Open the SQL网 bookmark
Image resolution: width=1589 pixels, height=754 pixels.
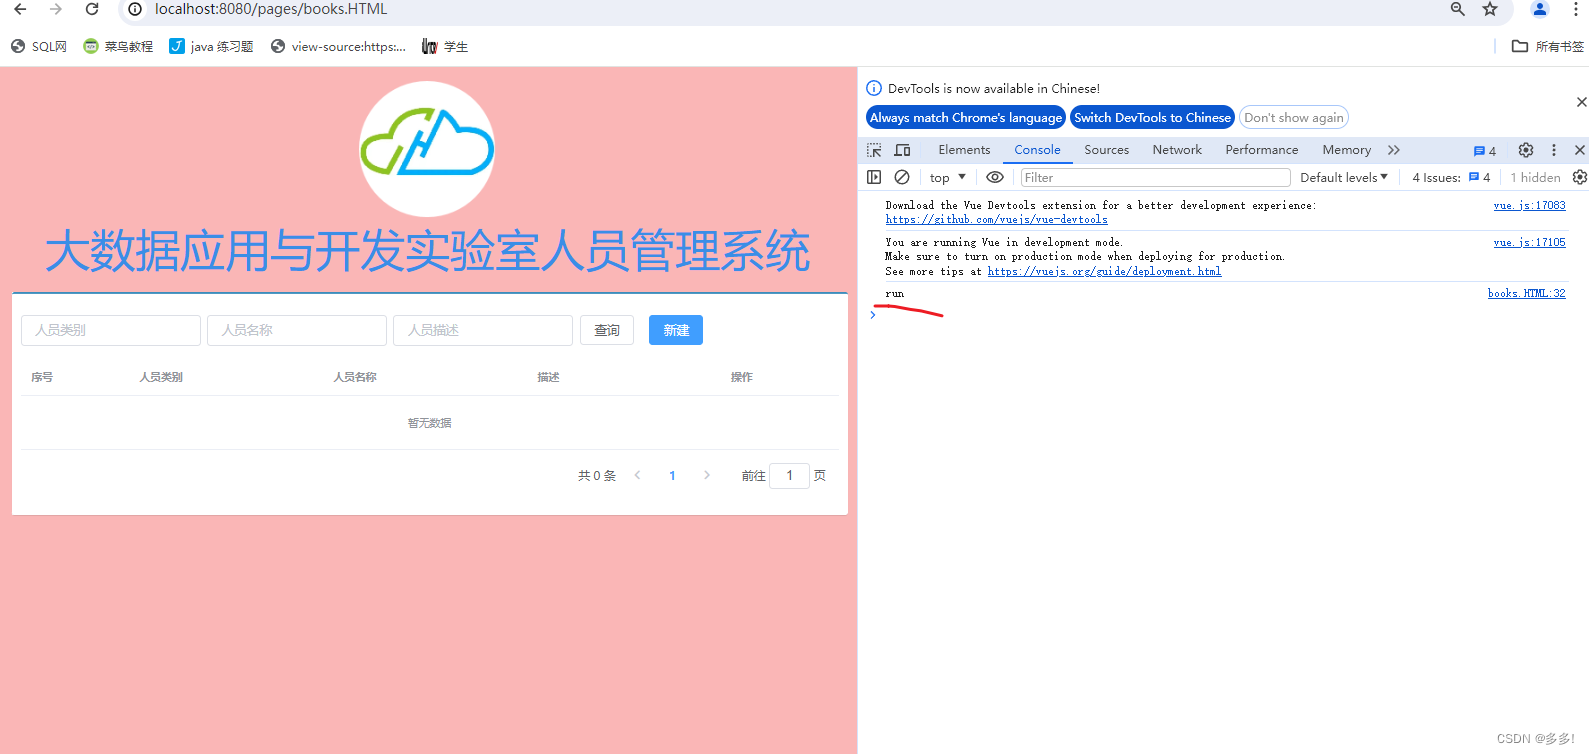[x=39, y=46]
